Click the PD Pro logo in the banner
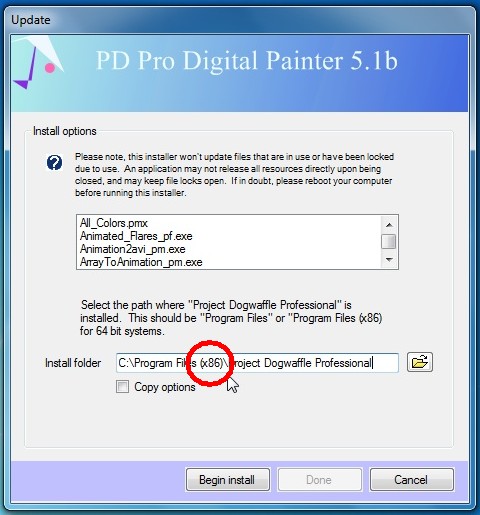480x515 pixels. [x=37, y=63]
